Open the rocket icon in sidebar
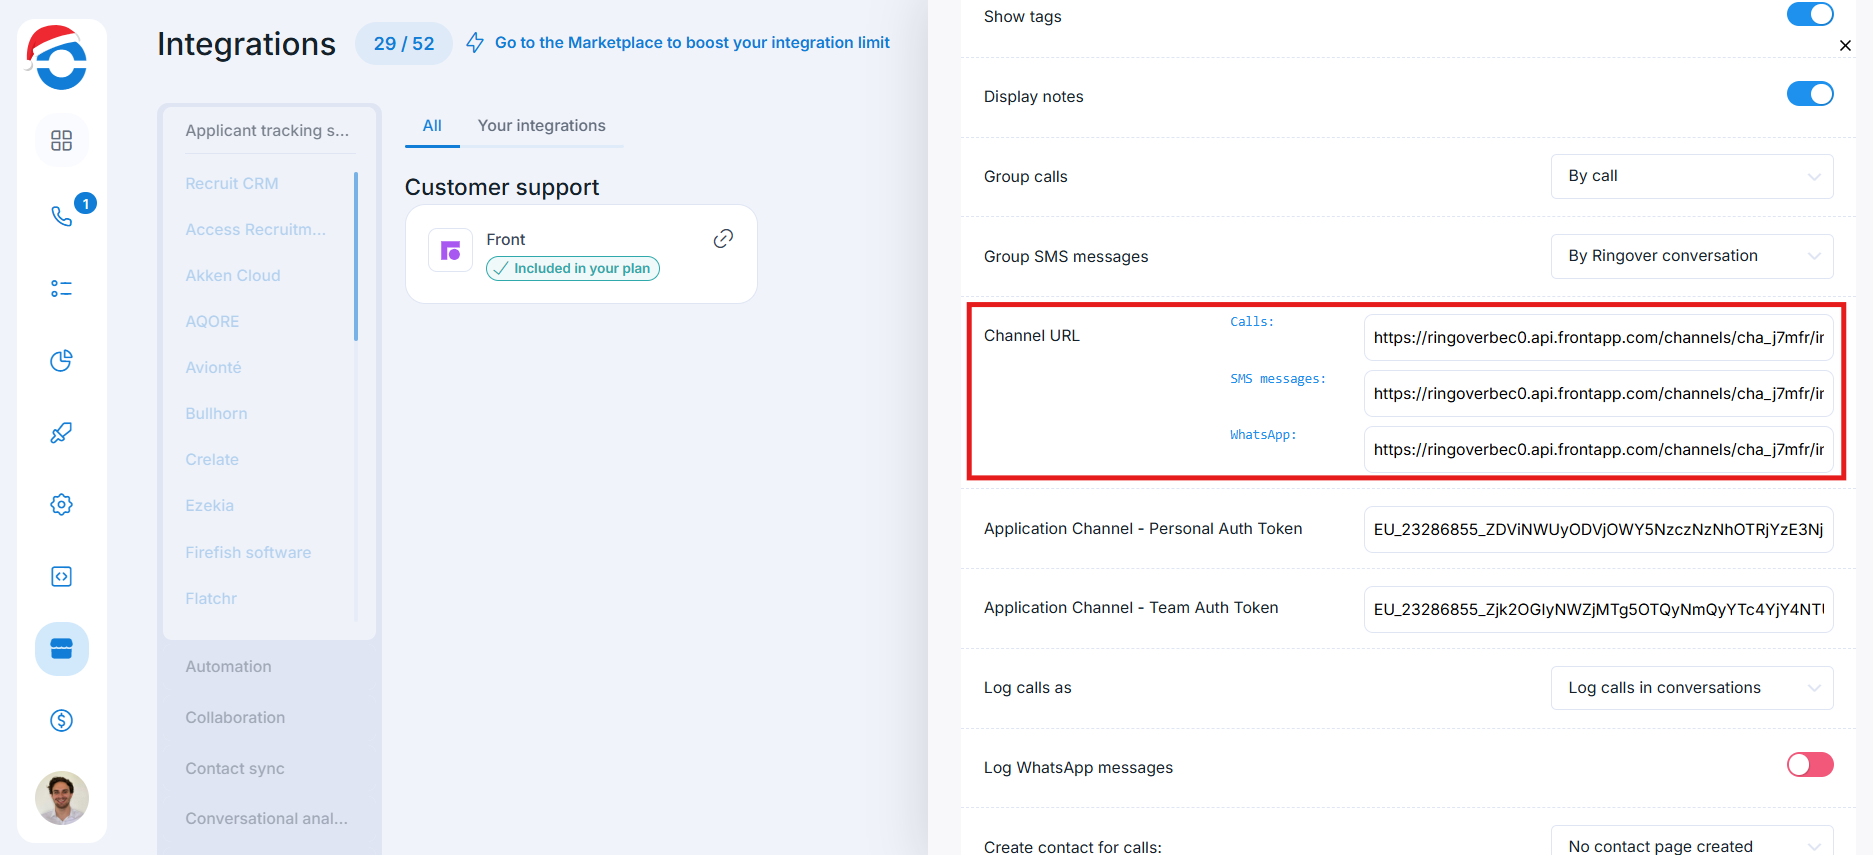This screenshot has height=855, width=1873. pos(62,433)
